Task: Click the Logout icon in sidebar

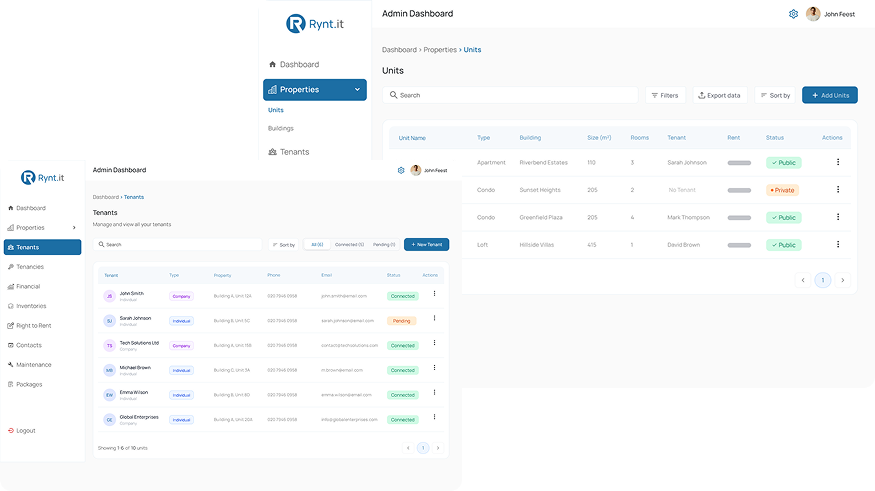Action: [11, 431]
